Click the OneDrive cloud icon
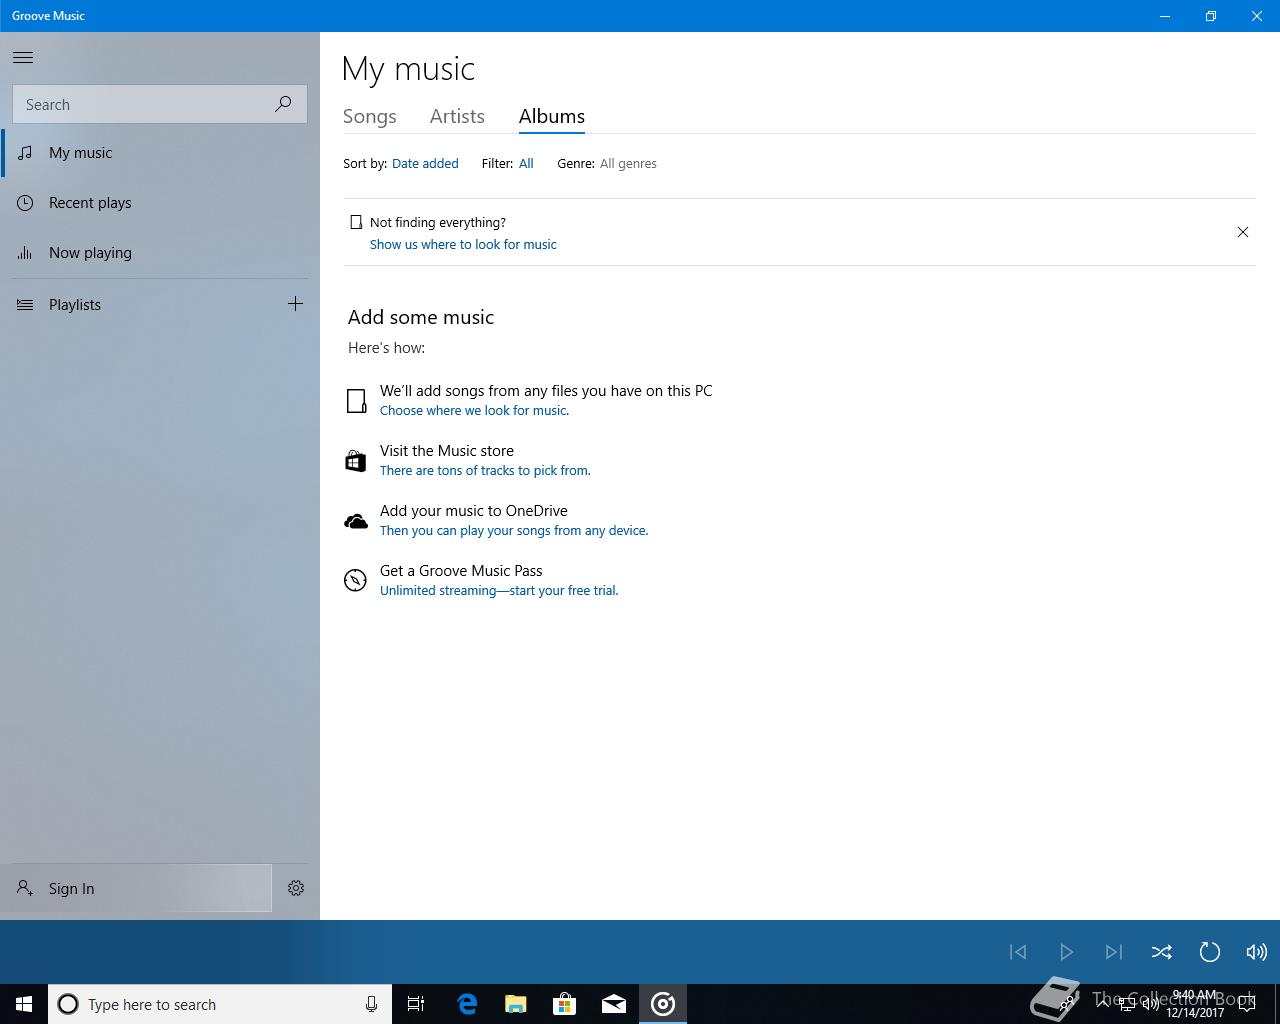Image resolution: width=1280 pixels, height=1024 pixels. [355, 521]
